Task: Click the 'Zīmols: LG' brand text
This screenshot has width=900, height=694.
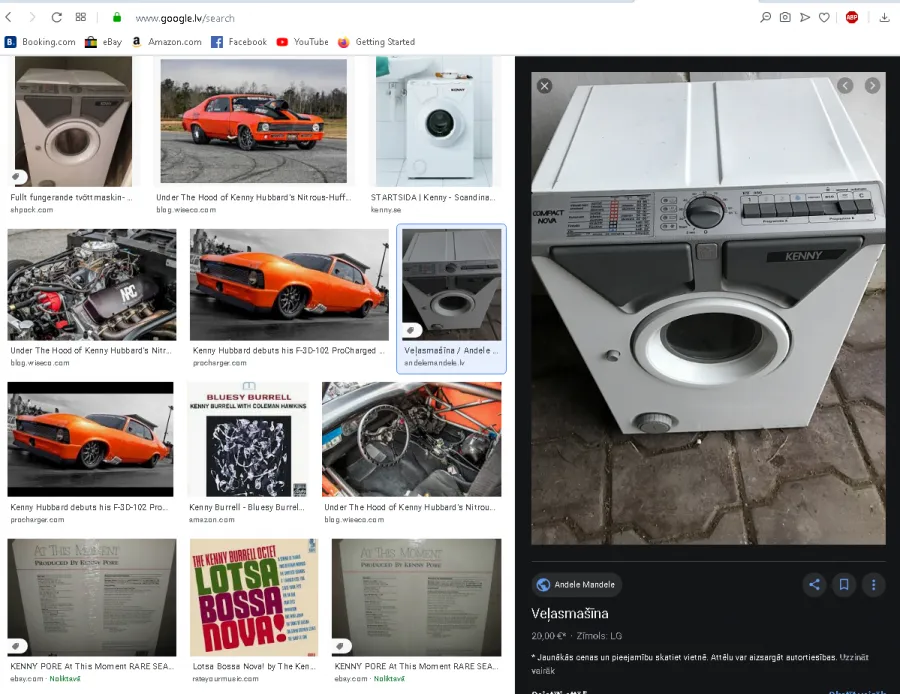Action: coord(599,636)
